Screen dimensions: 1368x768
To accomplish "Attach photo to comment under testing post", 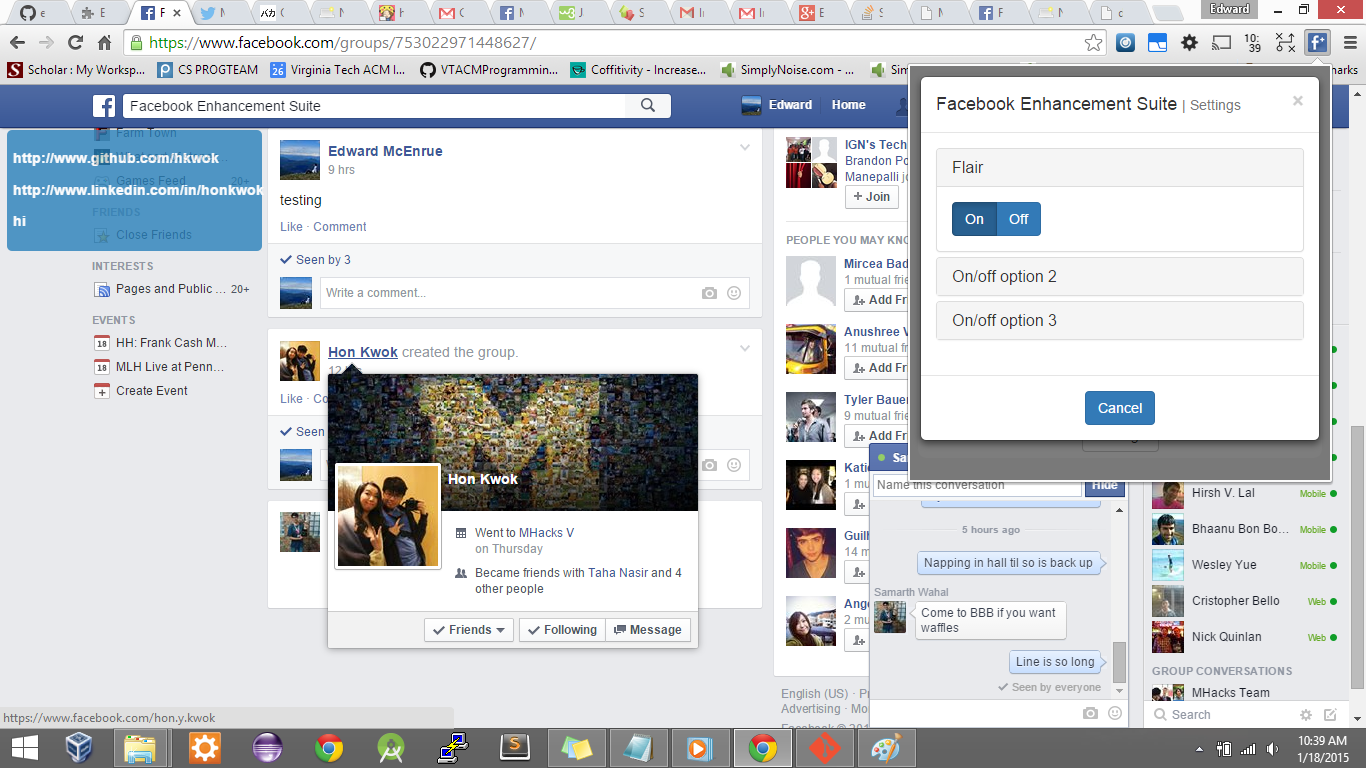I will pos(709,293).
